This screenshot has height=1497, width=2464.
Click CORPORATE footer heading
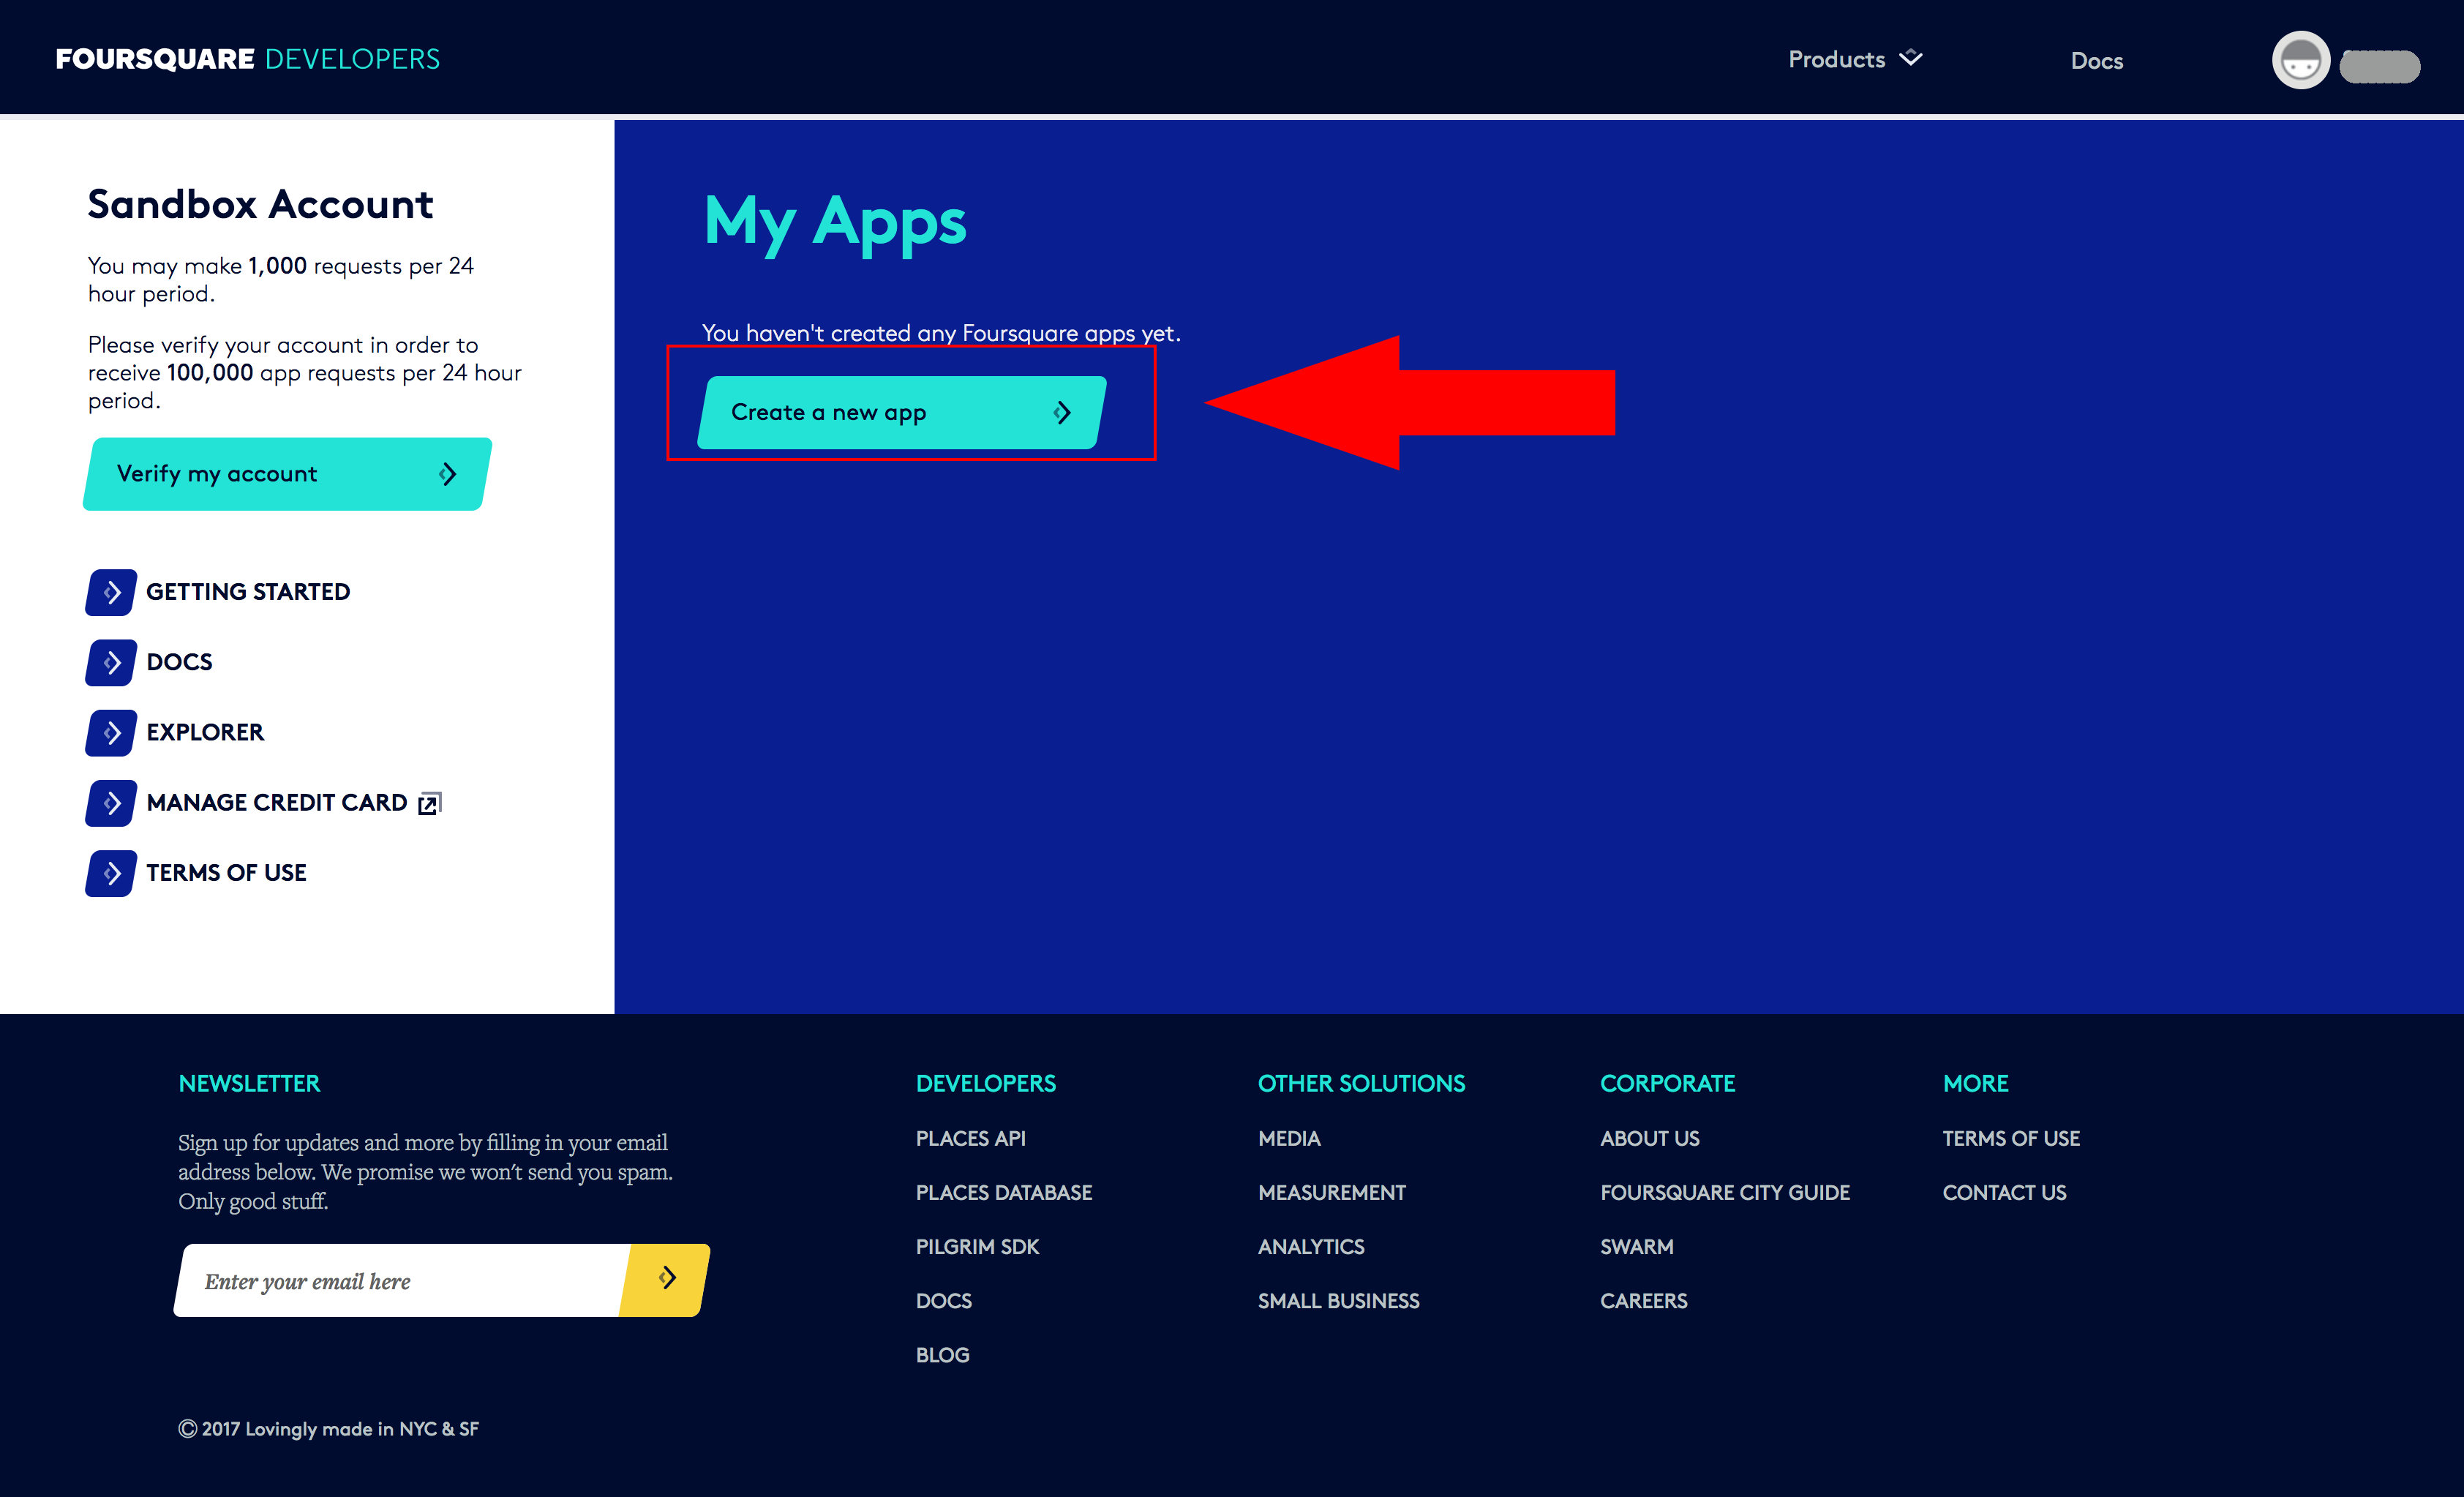[1667, 1083]
